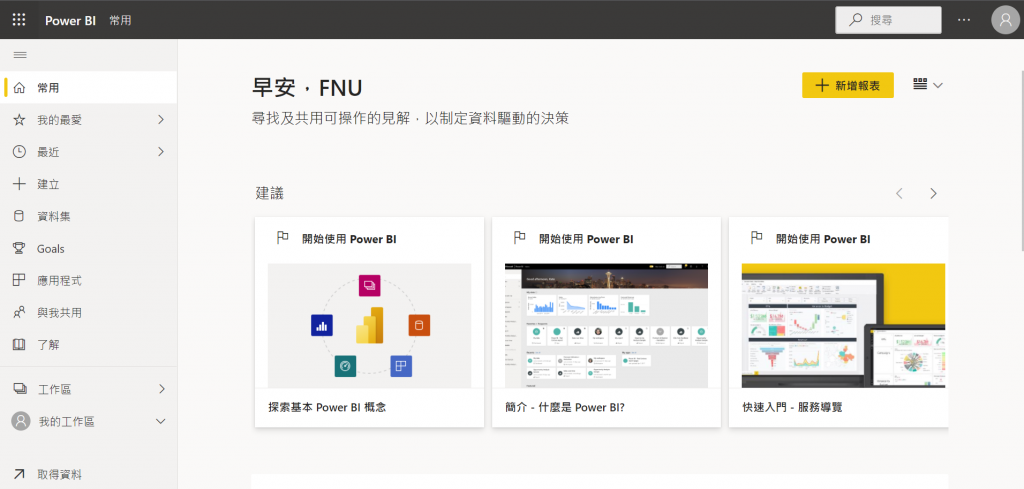Show next suggestions with right arrow

point(933,193)
